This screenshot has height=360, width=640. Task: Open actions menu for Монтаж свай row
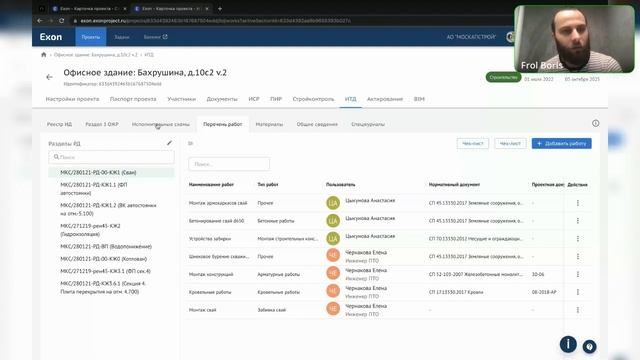[578, 310]
